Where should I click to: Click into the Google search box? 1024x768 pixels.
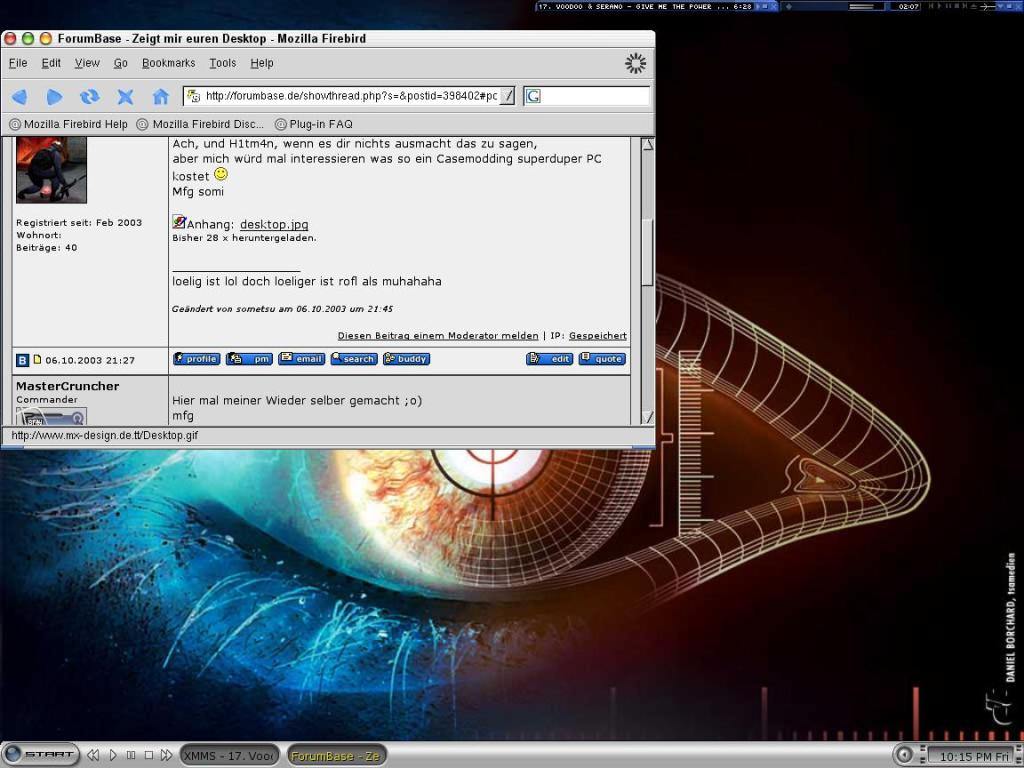pyautogui.click(x=595, y=97)
